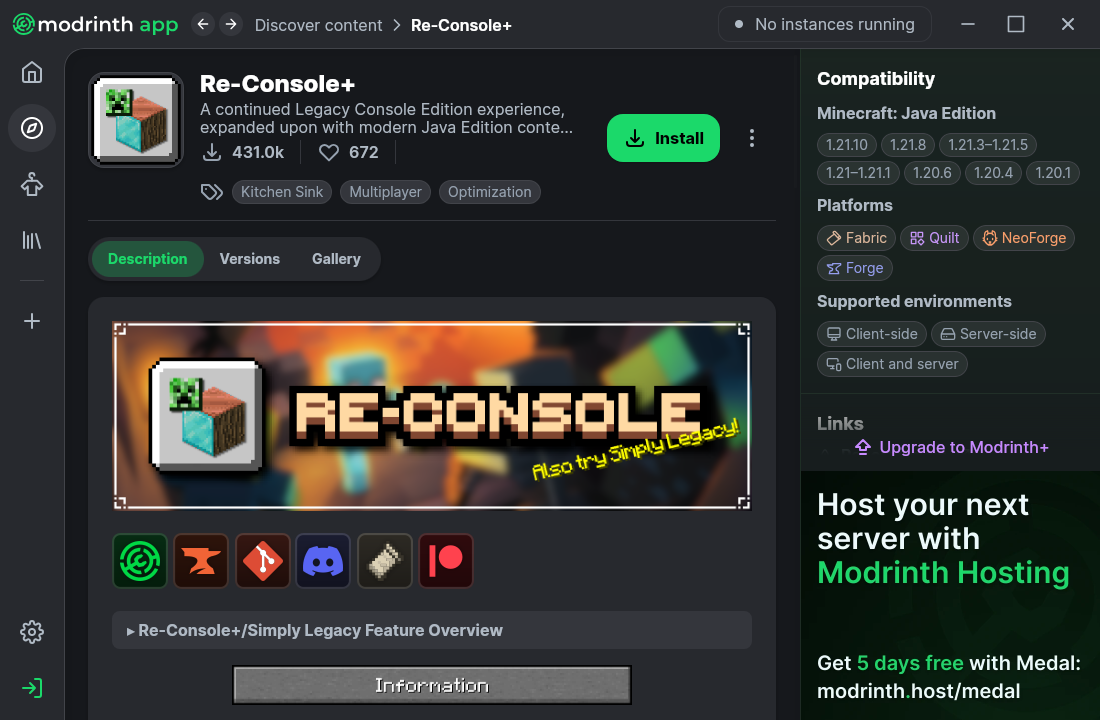Open the Patreon badge link

click(x=446, y=561)
